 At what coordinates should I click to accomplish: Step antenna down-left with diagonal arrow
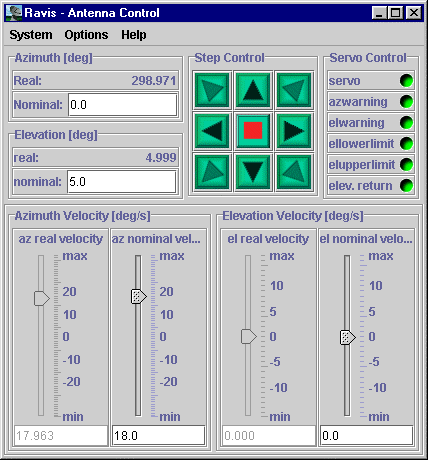[212, 172]
